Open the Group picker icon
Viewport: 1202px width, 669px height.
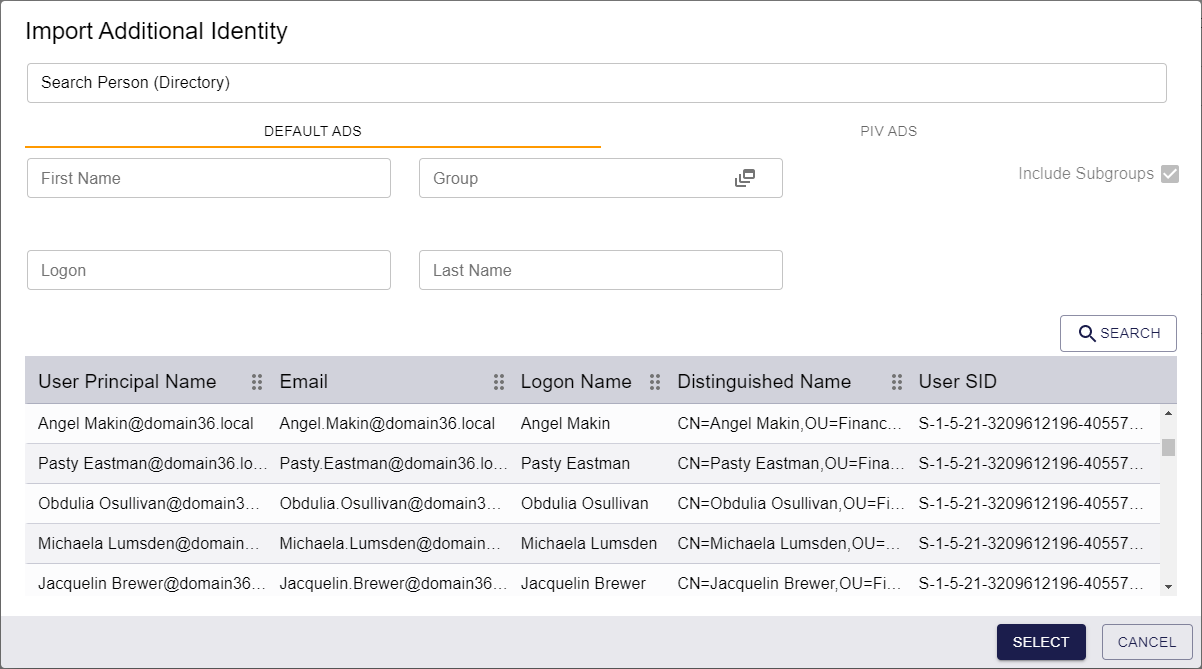tap(744, 178)
